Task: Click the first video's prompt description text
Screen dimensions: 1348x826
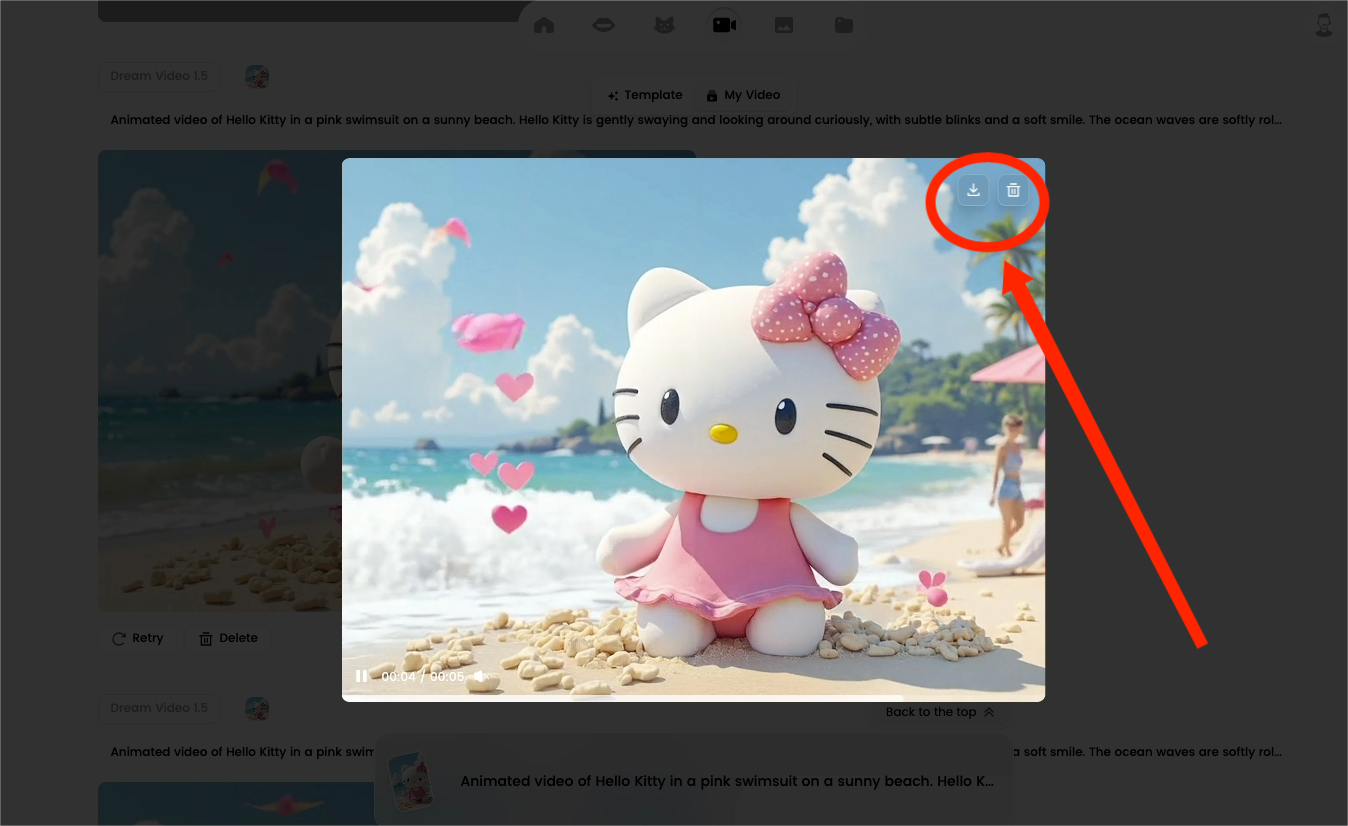Action: click(x=696, y=120)
